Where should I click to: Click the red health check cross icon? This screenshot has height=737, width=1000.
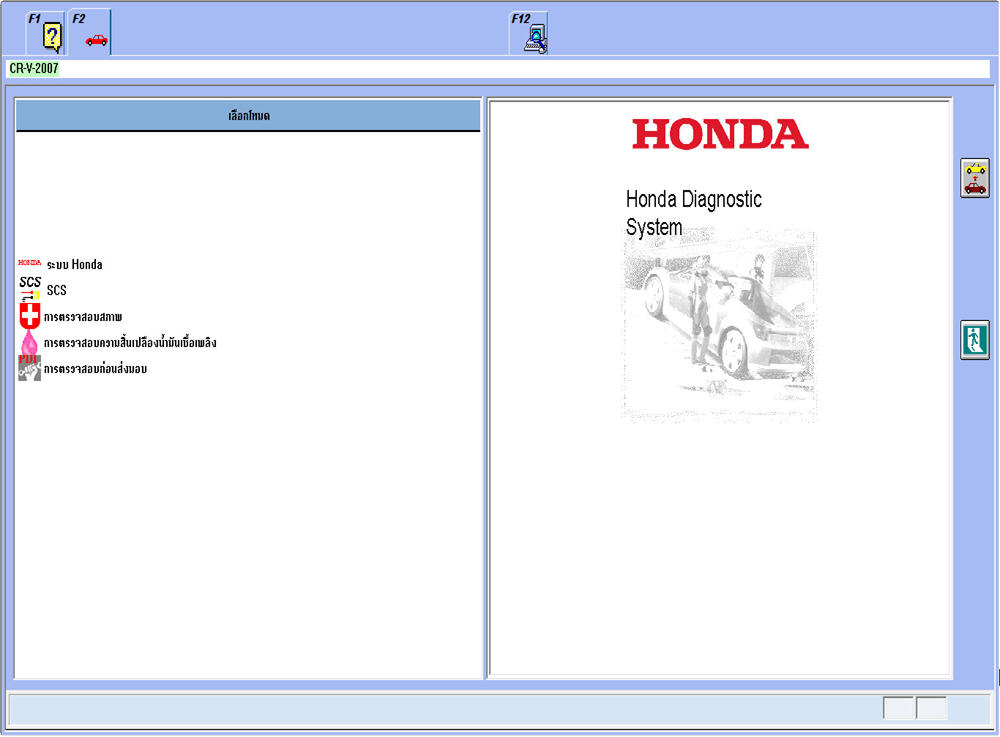[29, 316]
